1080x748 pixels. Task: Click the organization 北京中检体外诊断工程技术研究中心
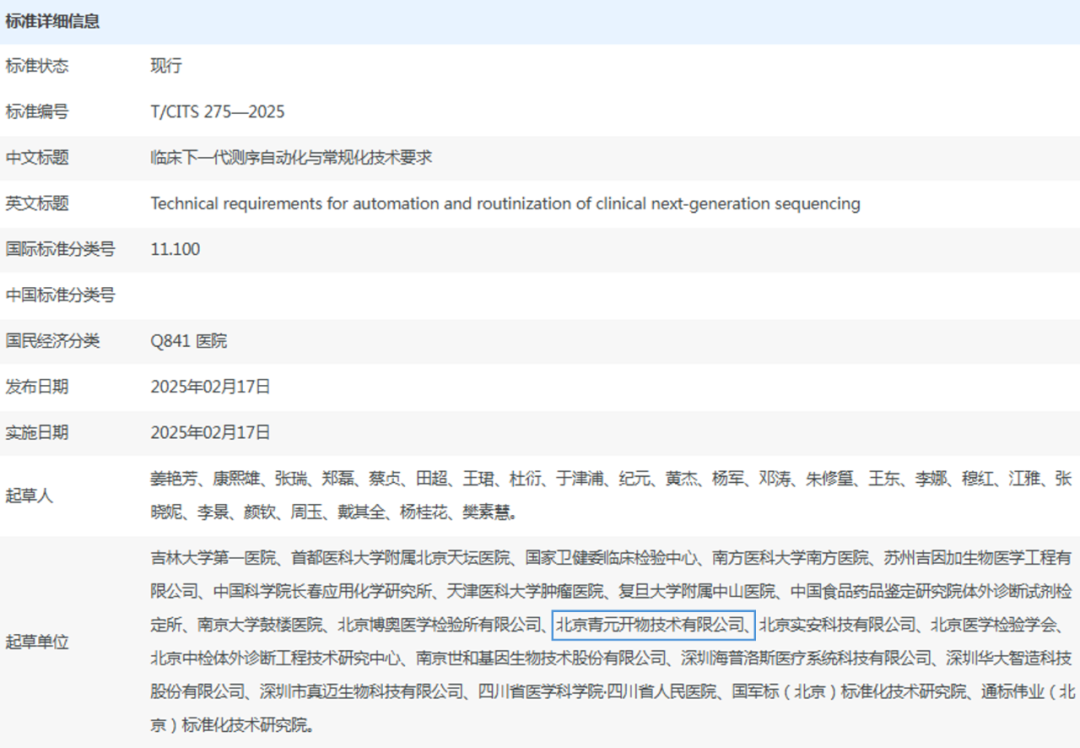tap(276, 658)
